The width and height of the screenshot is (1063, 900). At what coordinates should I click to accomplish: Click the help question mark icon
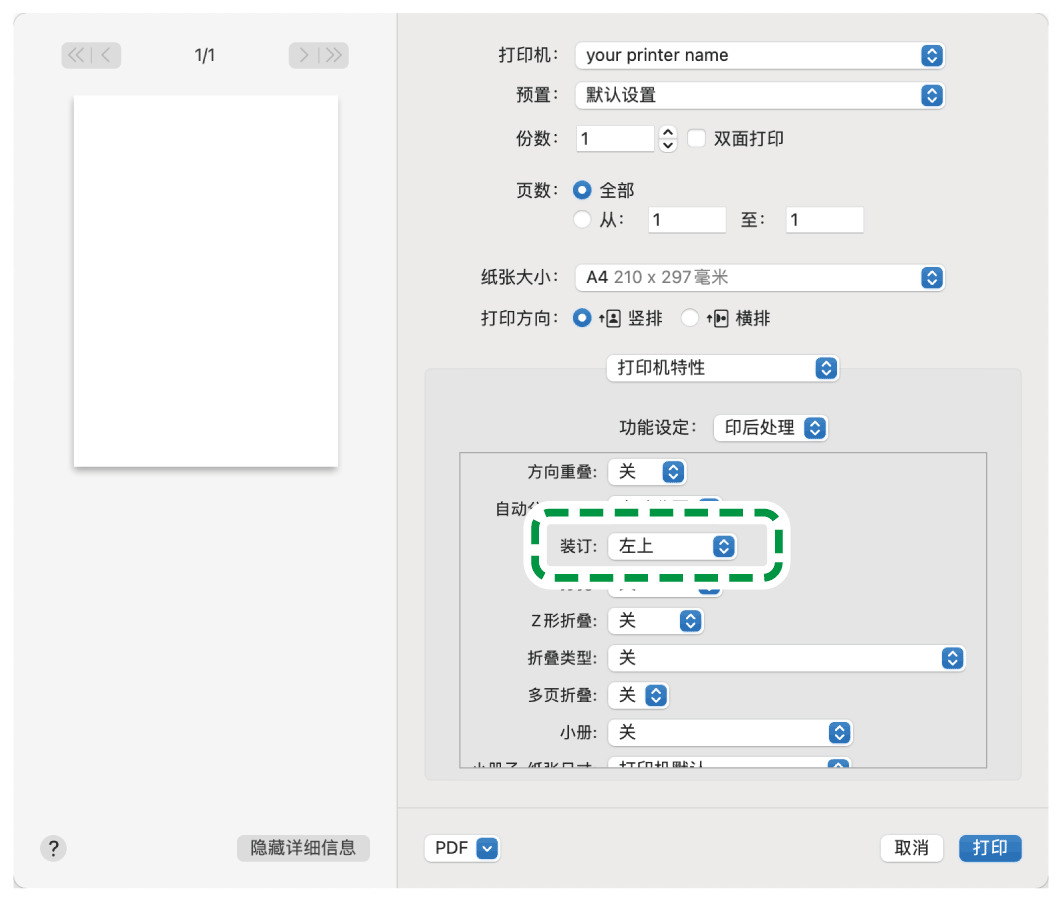tap(53, 848)
